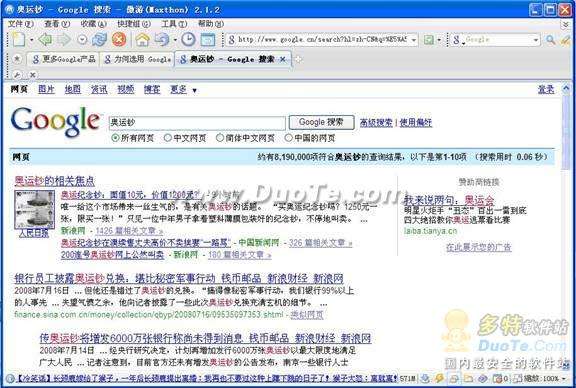This screenshot has width=576, height=388.
Task: Click the lightning bolt status bar icon
Action: [x=439, y=378]
